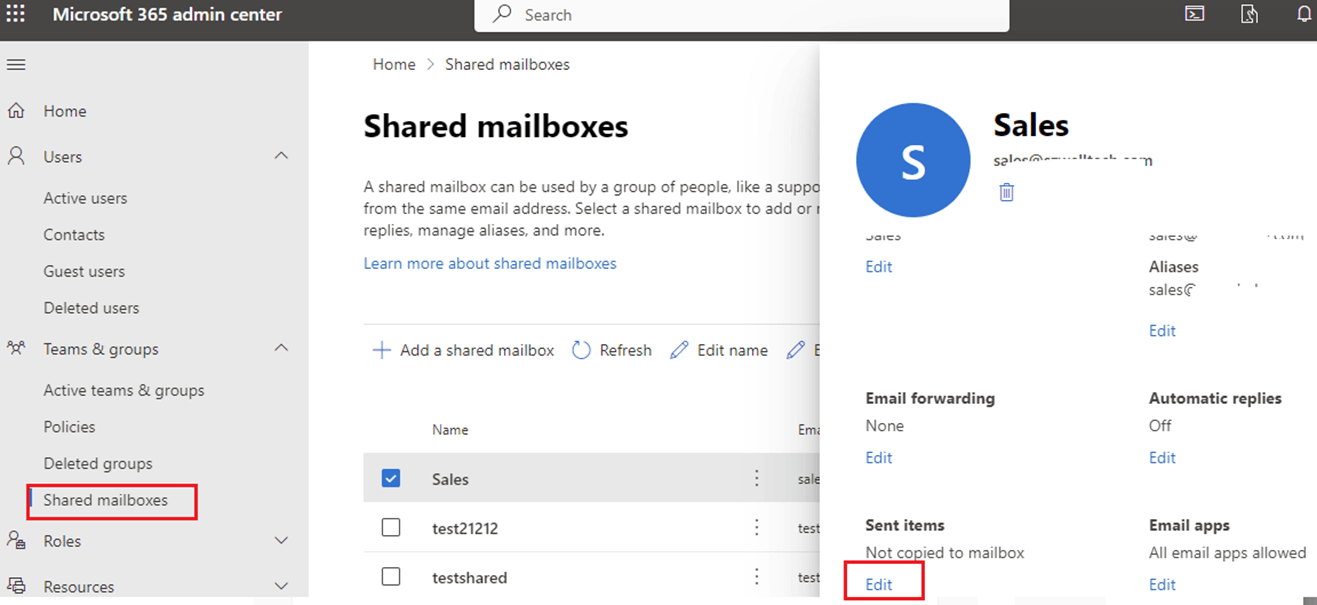
Task: Click the document icon in top bar
Action: coord(1249,14)
